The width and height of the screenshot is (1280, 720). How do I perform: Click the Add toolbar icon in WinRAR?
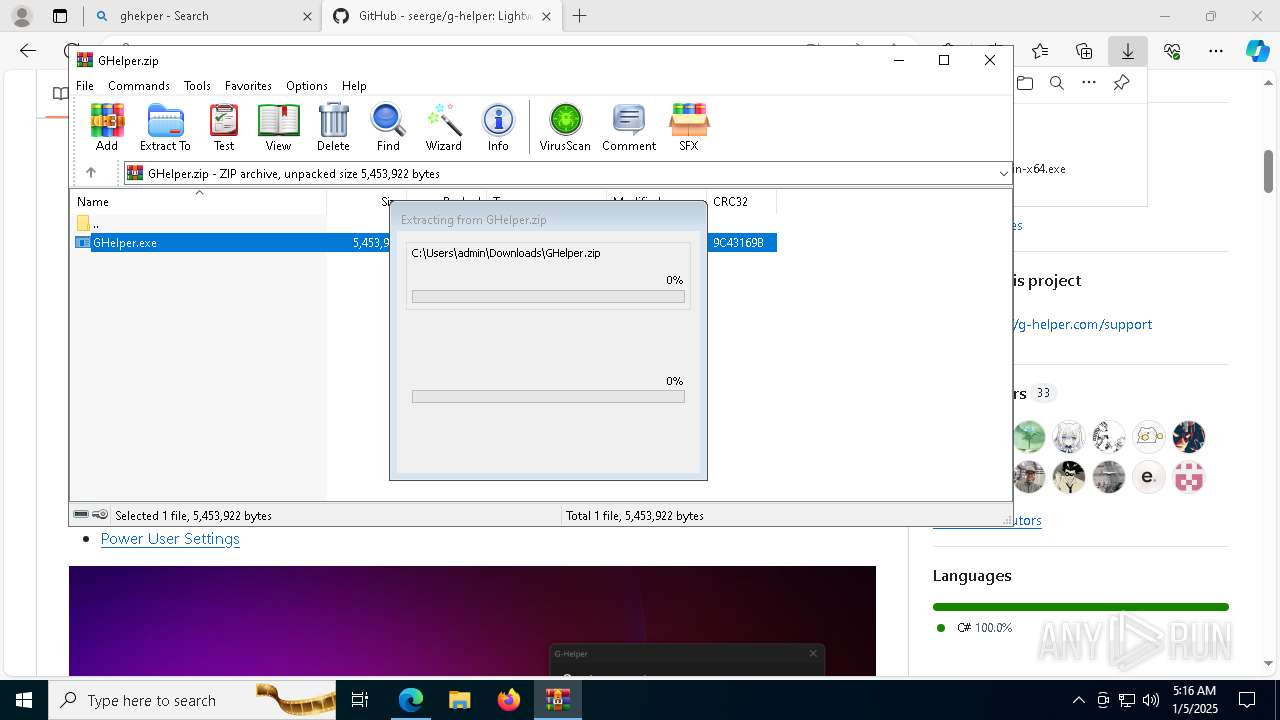(x=107, y=127)
